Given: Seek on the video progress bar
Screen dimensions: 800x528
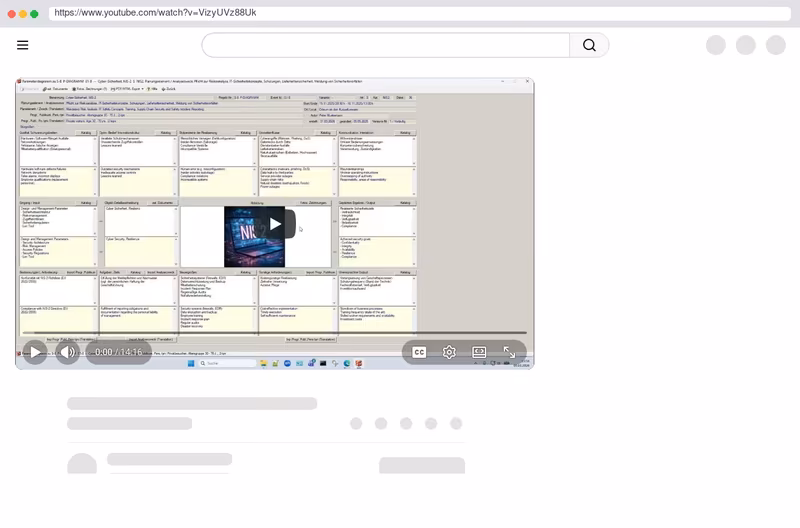Looking at the screenshot, I should tap(274, 333).
